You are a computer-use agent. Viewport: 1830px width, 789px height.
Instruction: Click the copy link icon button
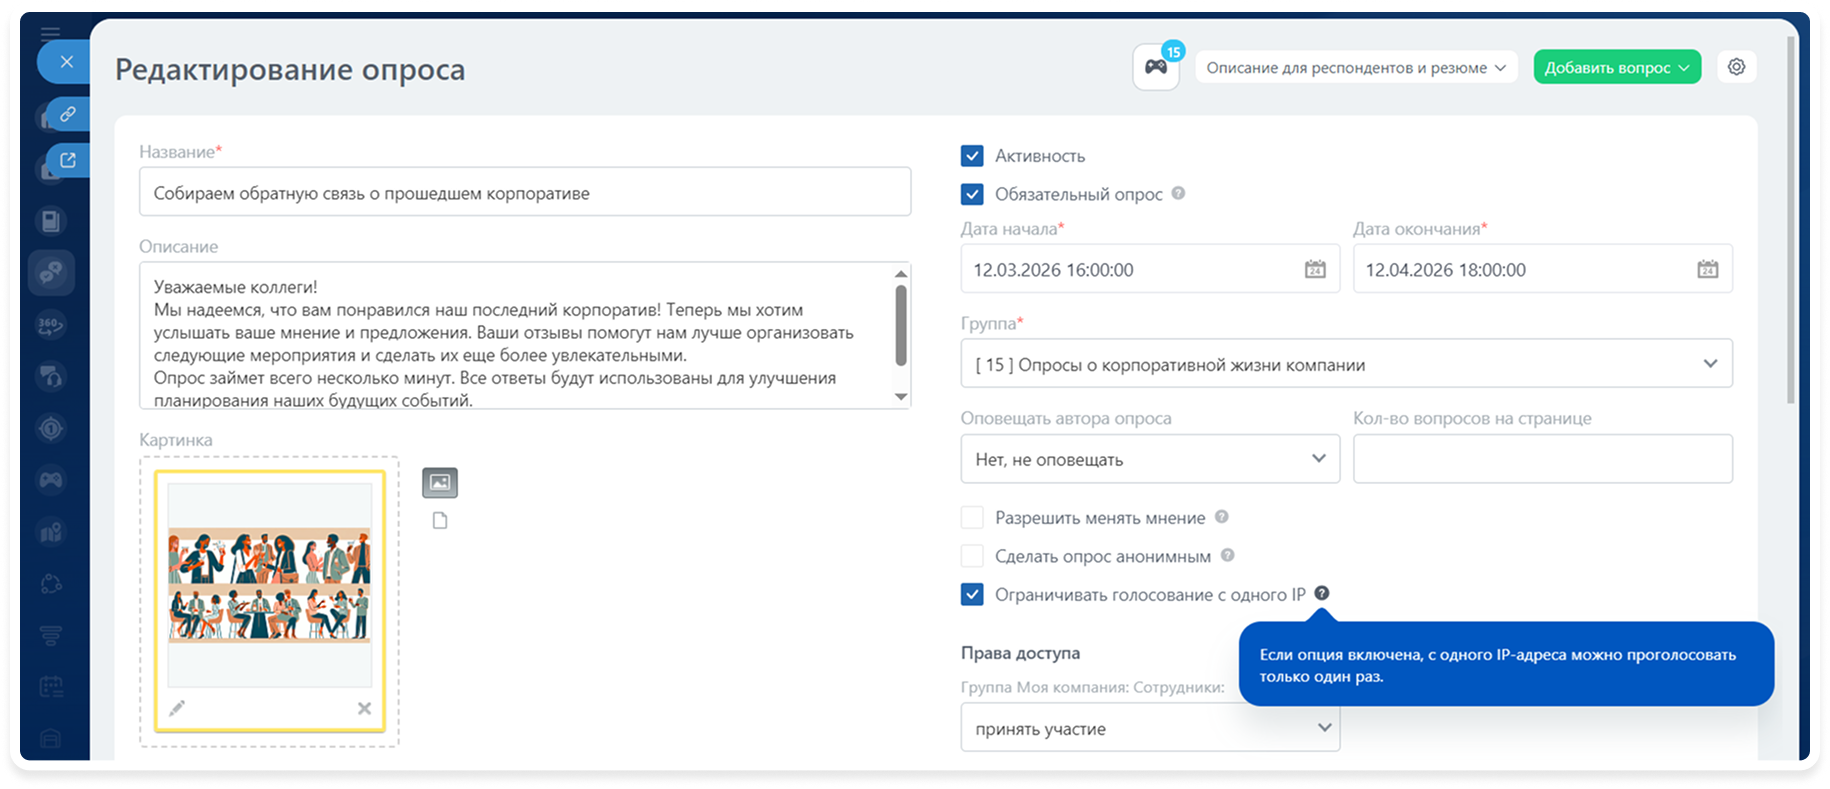67,114
